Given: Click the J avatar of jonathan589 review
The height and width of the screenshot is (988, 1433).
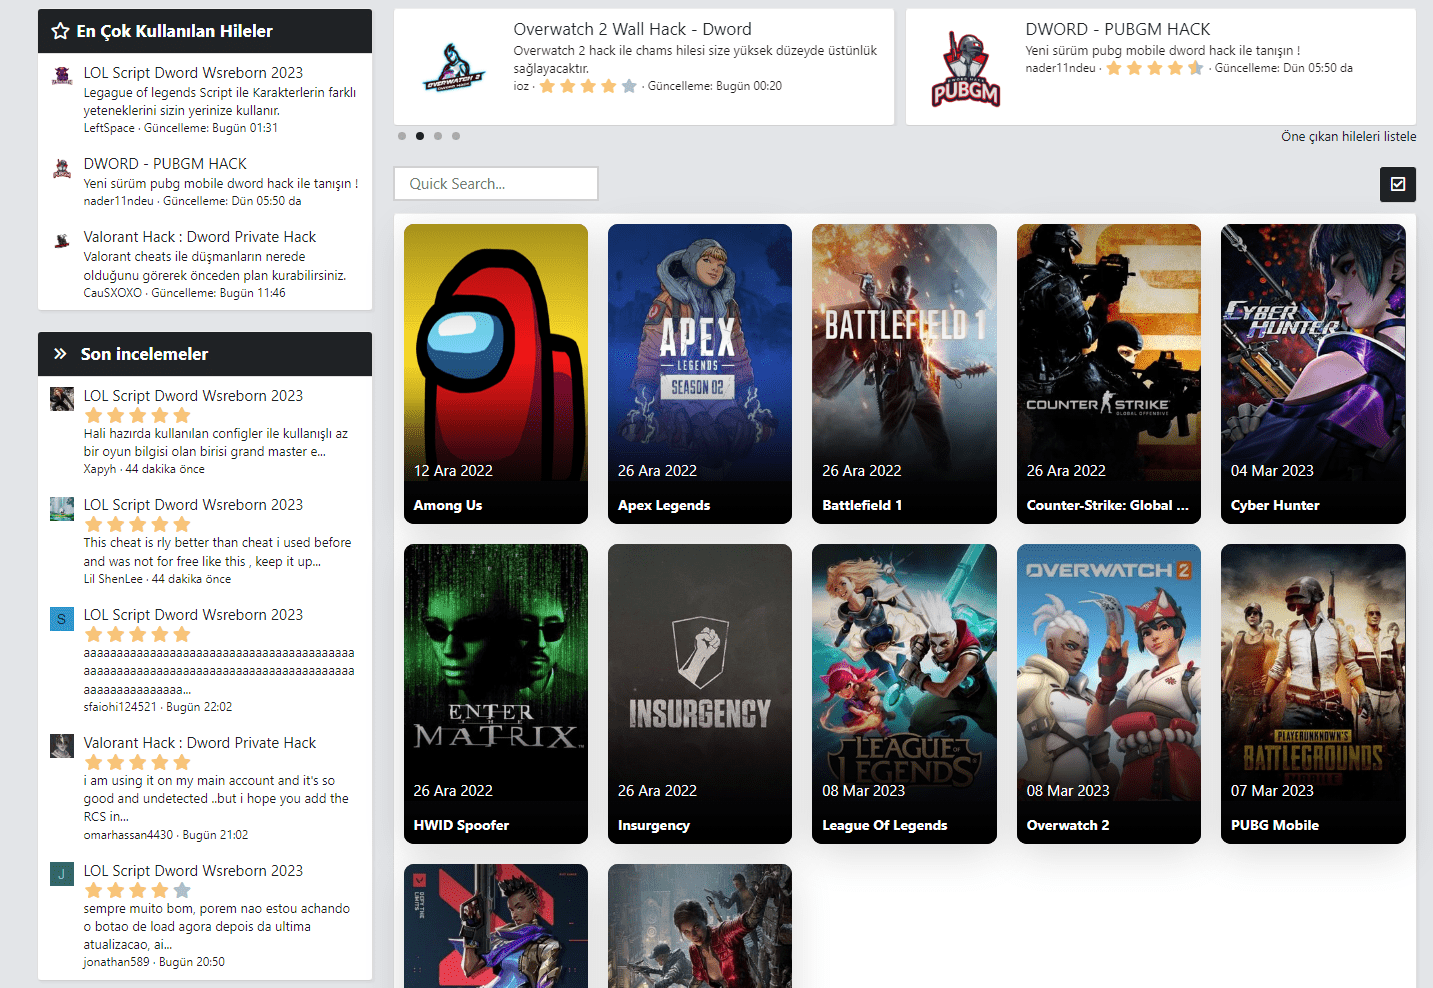Looking at the screenshot, I should click(62, 874).
